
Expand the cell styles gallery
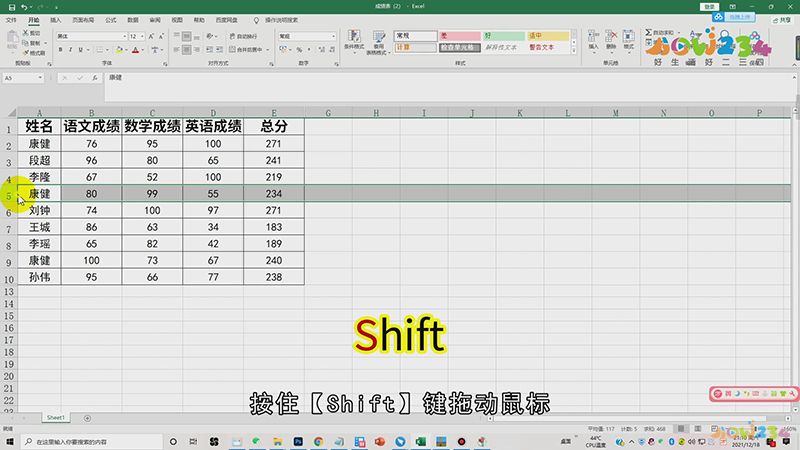573,51
